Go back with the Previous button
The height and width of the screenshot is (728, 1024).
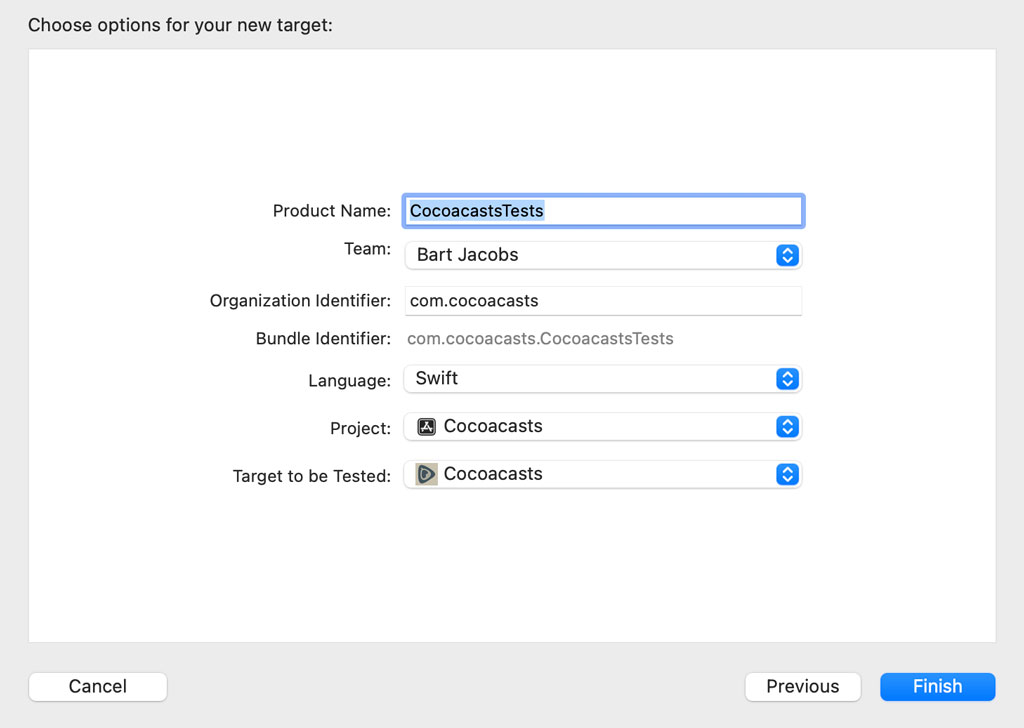click(x=803, y=686)
